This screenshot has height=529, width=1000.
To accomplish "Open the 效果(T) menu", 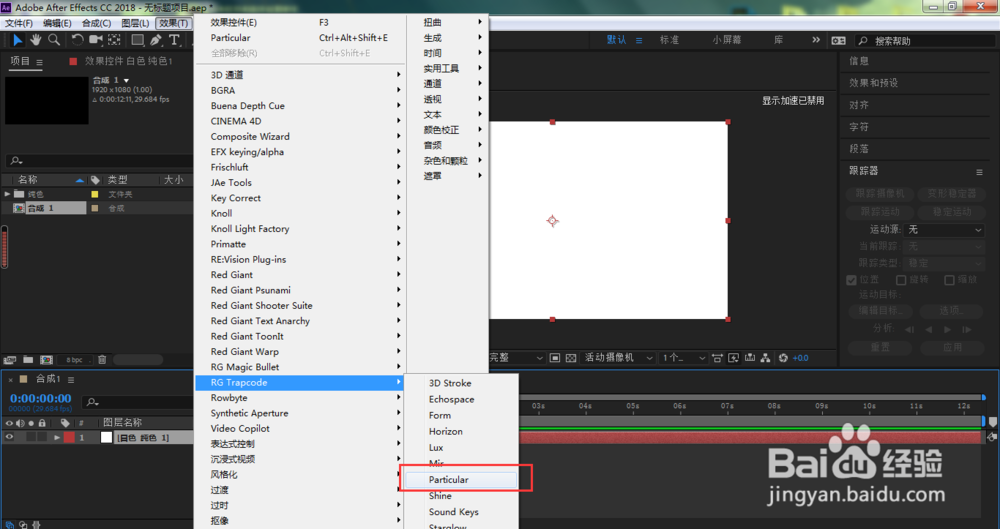I will click(x=173, y=23).
